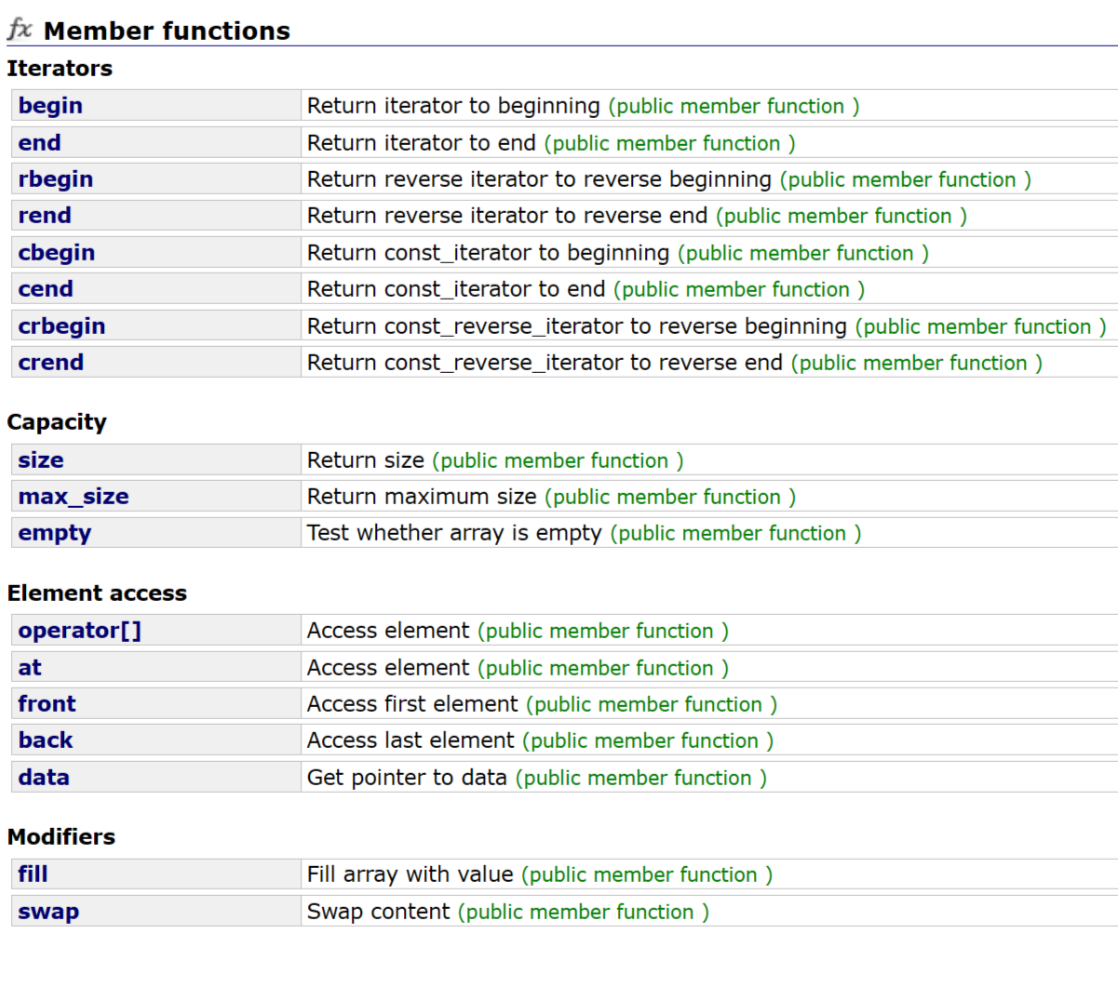The height and width of the screenshot is (982, 1118).
Task: Click the fx Member functions icon
Action: [x=20, y=29]
